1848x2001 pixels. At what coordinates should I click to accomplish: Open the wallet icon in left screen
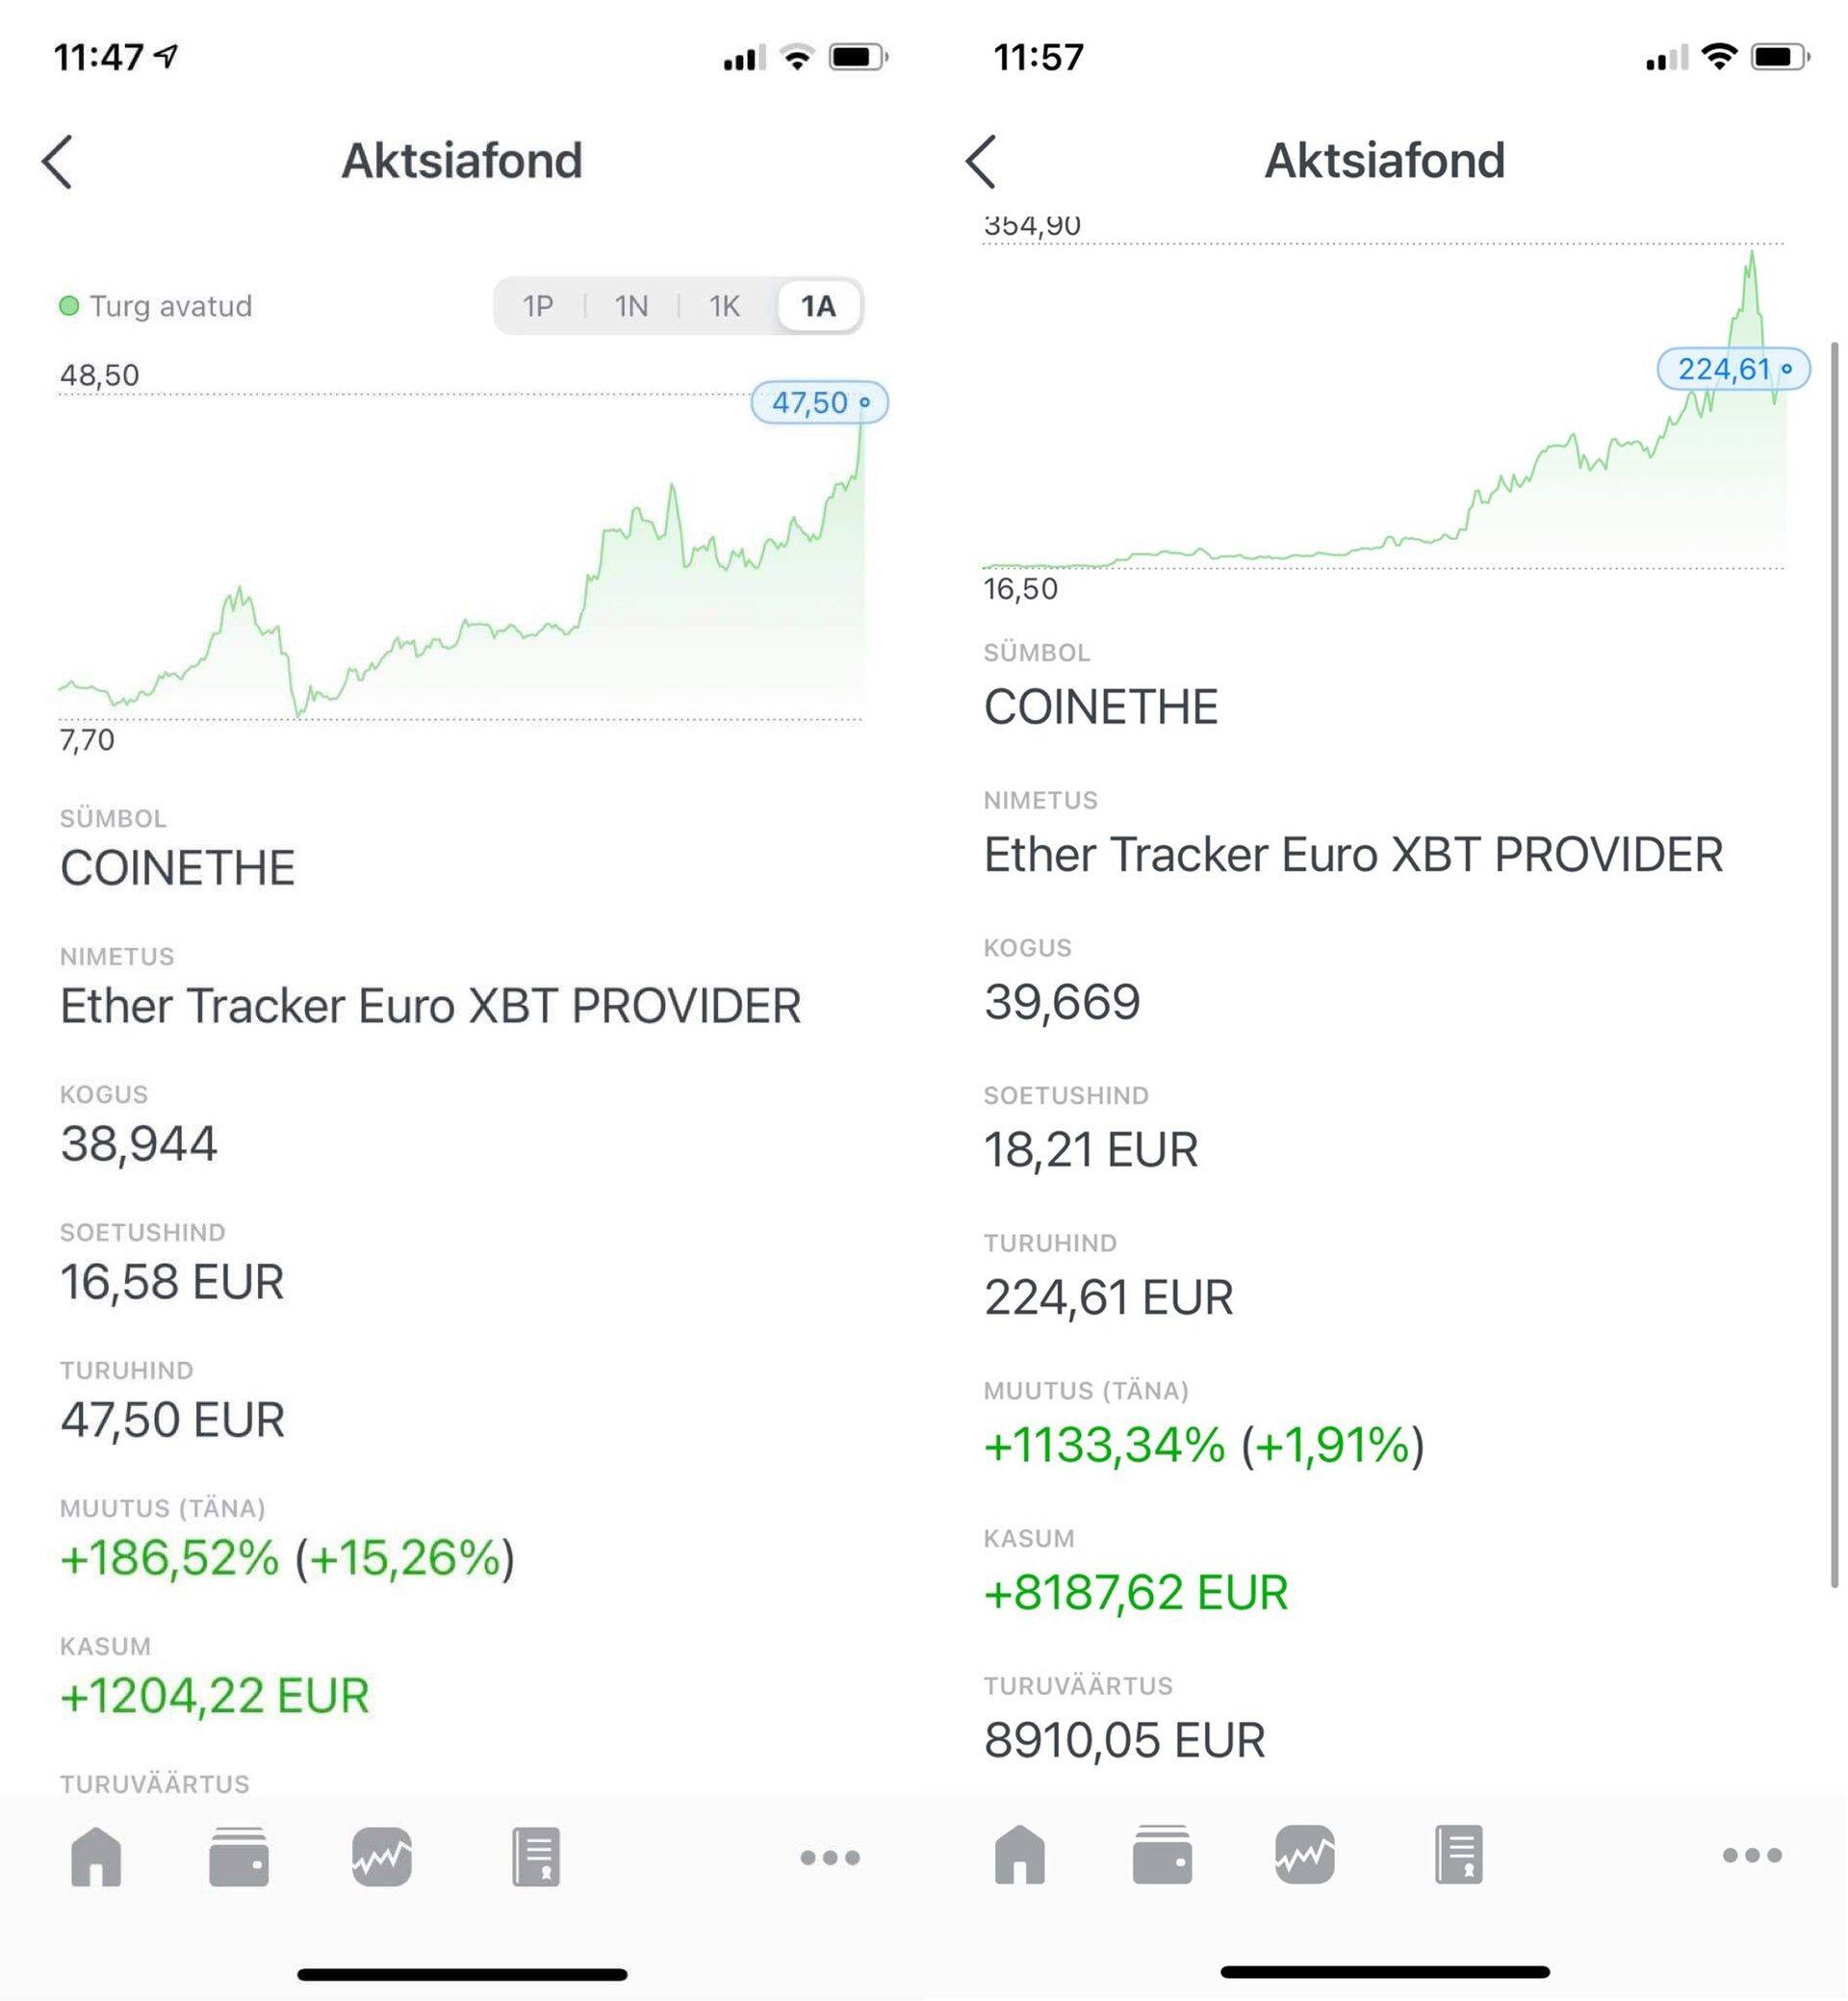click(x=239, y=1857)
